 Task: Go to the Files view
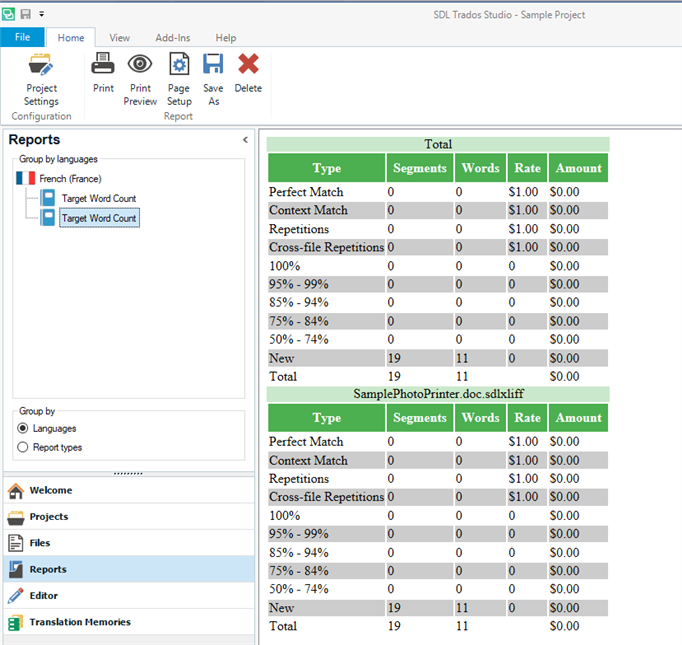[x=129, y=543]
